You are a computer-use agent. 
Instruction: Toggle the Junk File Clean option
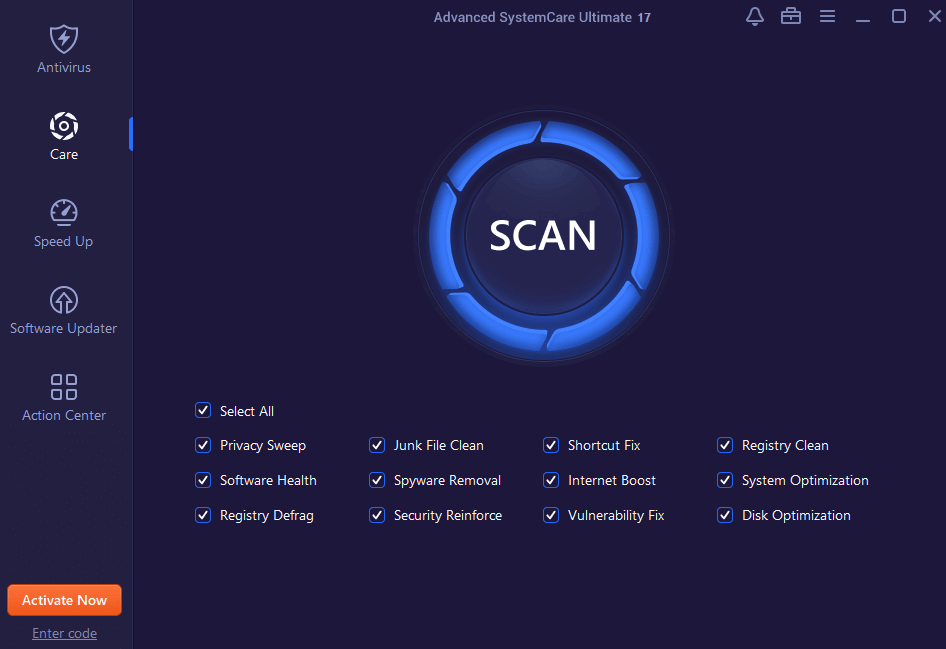coord(377,445)
